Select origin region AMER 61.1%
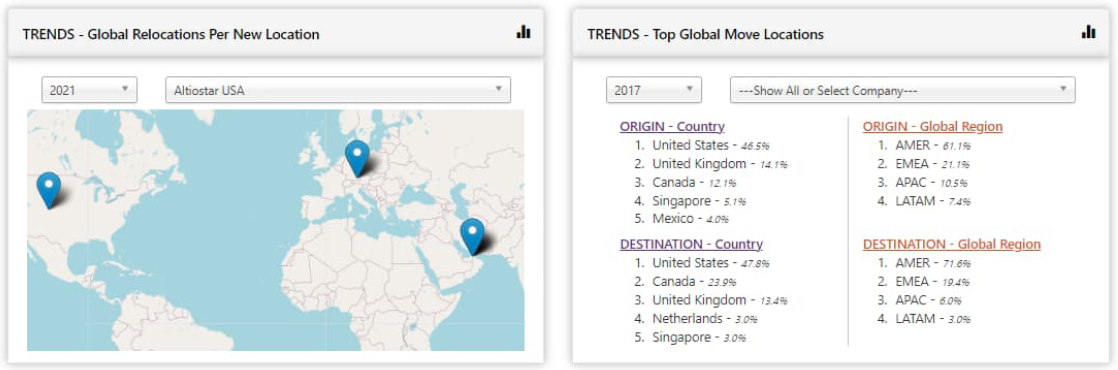 pos(933,145)
